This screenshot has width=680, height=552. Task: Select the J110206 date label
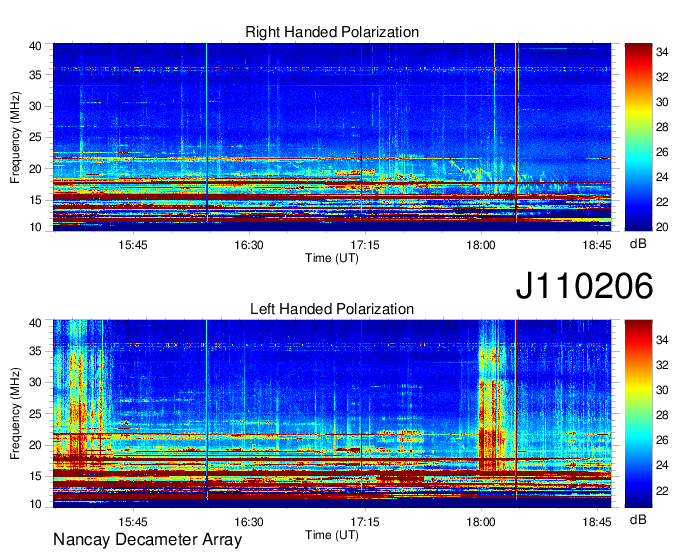tap(584, 286)
